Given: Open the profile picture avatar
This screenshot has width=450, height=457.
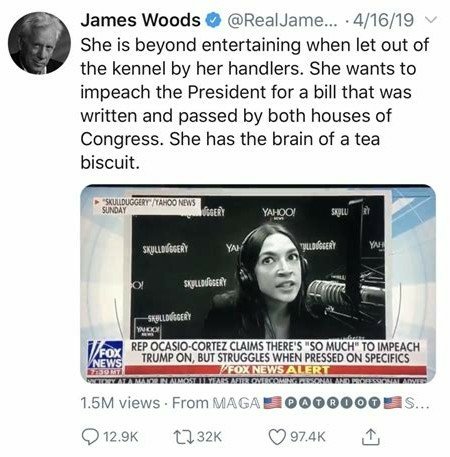Looking at the screenshot, I should [39, 43].
